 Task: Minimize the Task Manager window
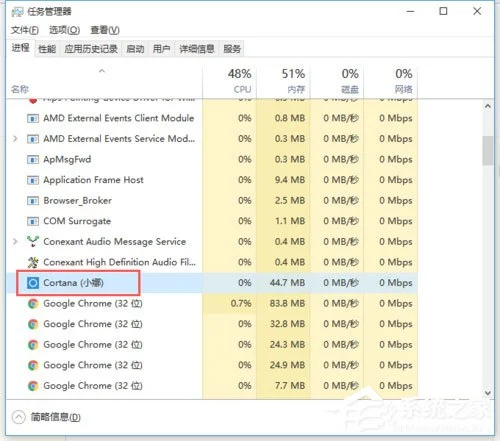411,12
